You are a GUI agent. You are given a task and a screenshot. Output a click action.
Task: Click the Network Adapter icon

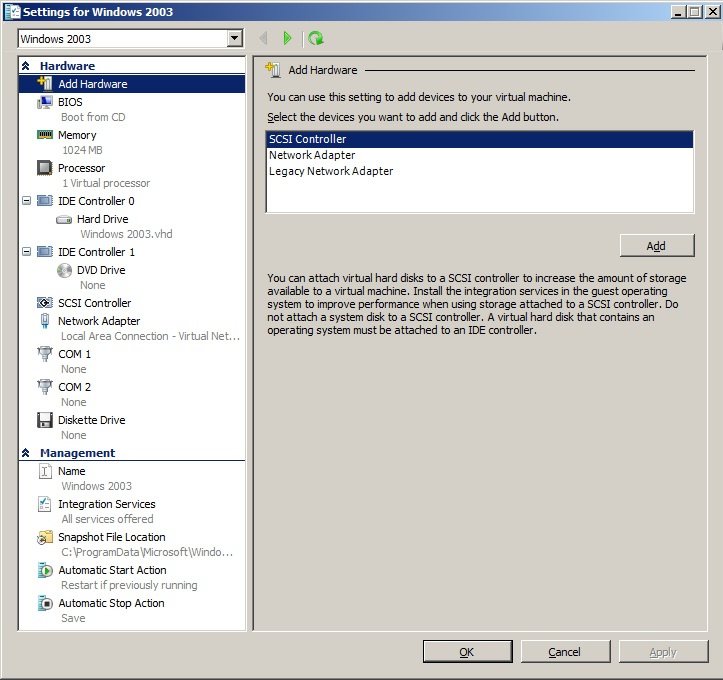44,321
